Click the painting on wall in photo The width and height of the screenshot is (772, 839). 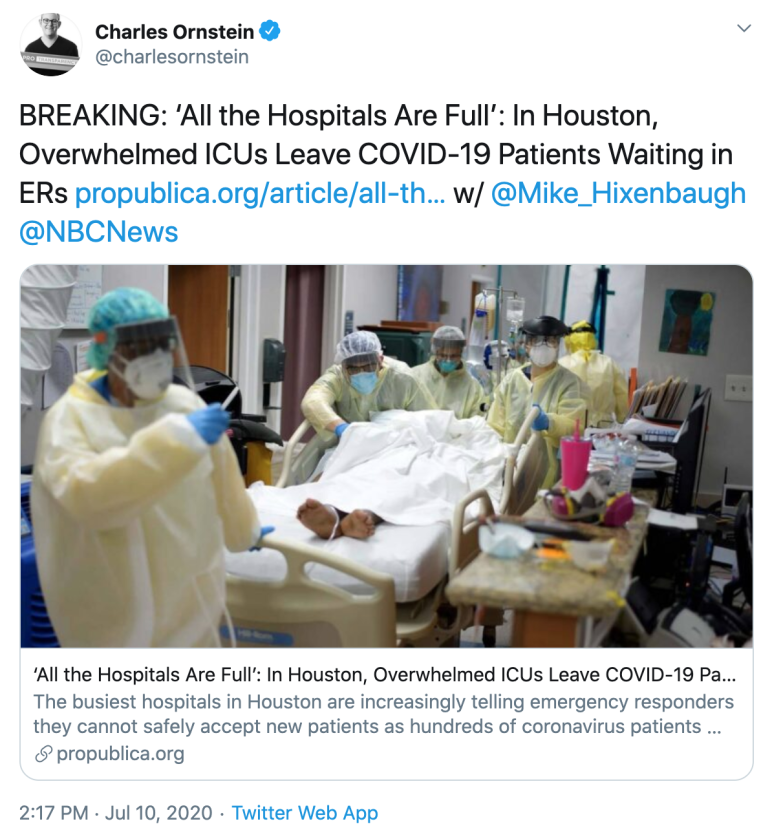coord(687,321)
